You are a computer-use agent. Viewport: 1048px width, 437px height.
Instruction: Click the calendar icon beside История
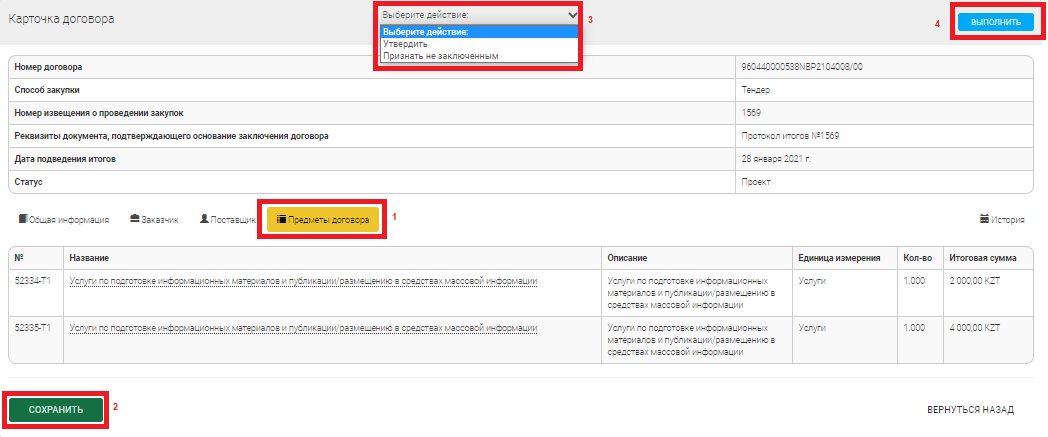[x=984, y=219]
